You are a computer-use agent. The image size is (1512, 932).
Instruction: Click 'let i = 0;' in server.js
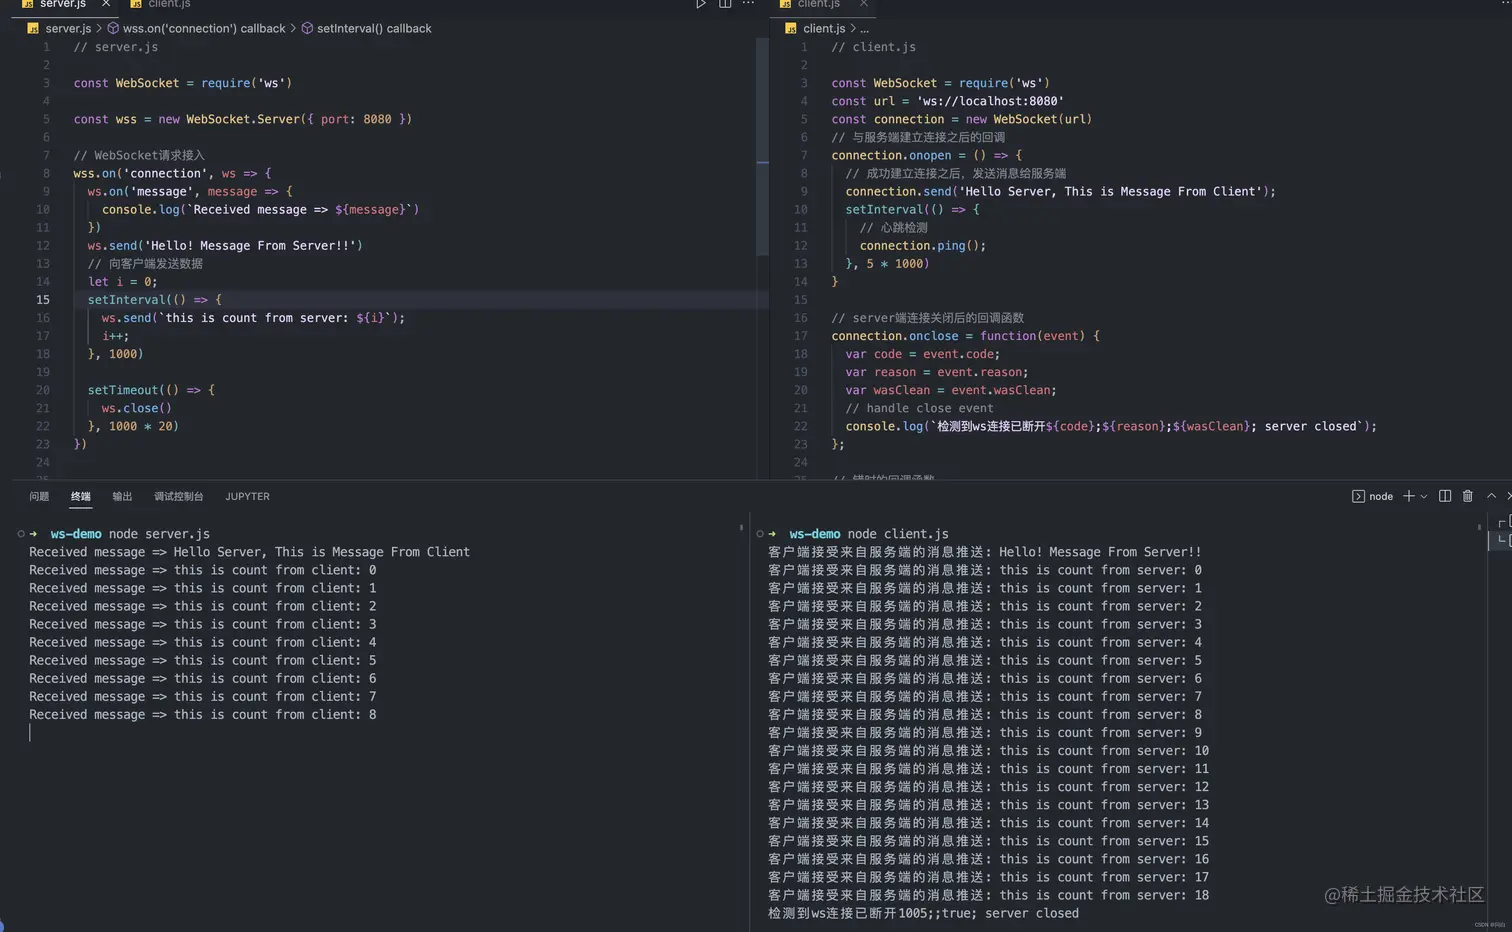pos(122,281)
